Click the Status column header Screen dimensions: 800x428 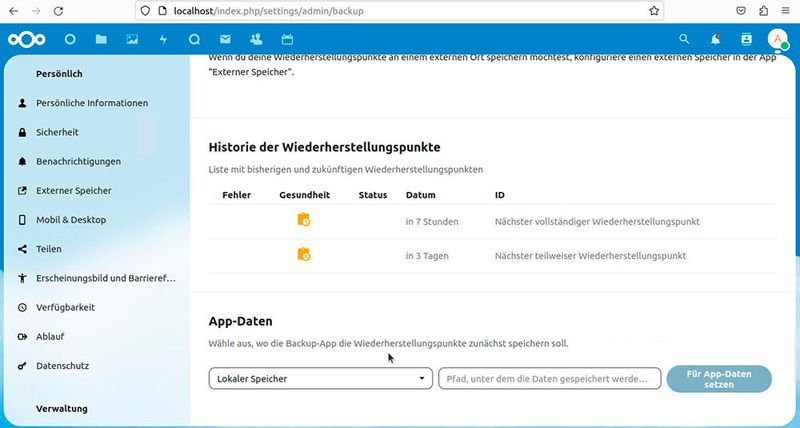click(x=373, y=195)
